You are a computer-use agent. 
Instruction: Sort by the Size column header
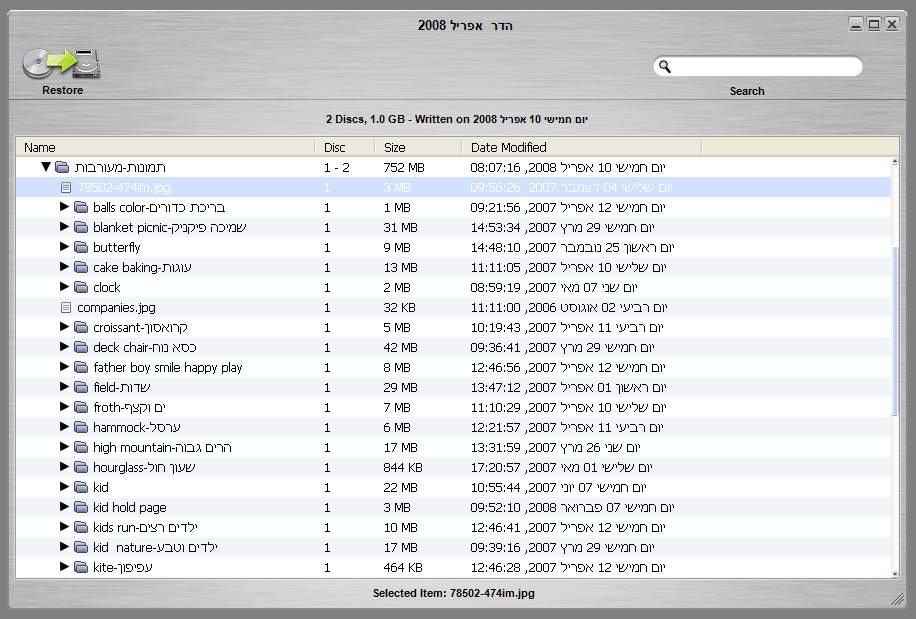418,147
